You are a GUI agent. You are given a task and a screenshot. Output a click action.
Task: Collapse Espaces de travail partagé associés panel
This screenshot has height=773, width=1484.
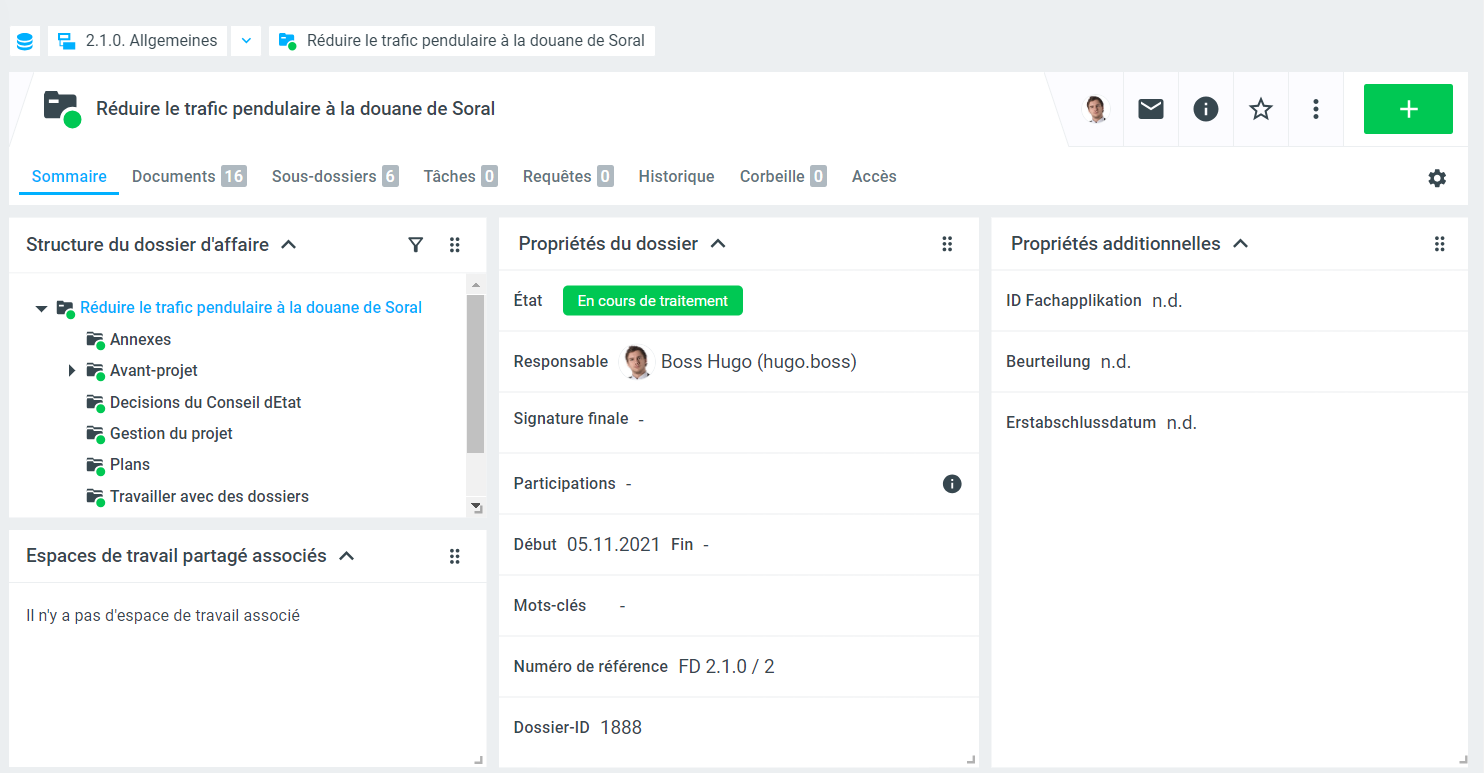(347, 556)
